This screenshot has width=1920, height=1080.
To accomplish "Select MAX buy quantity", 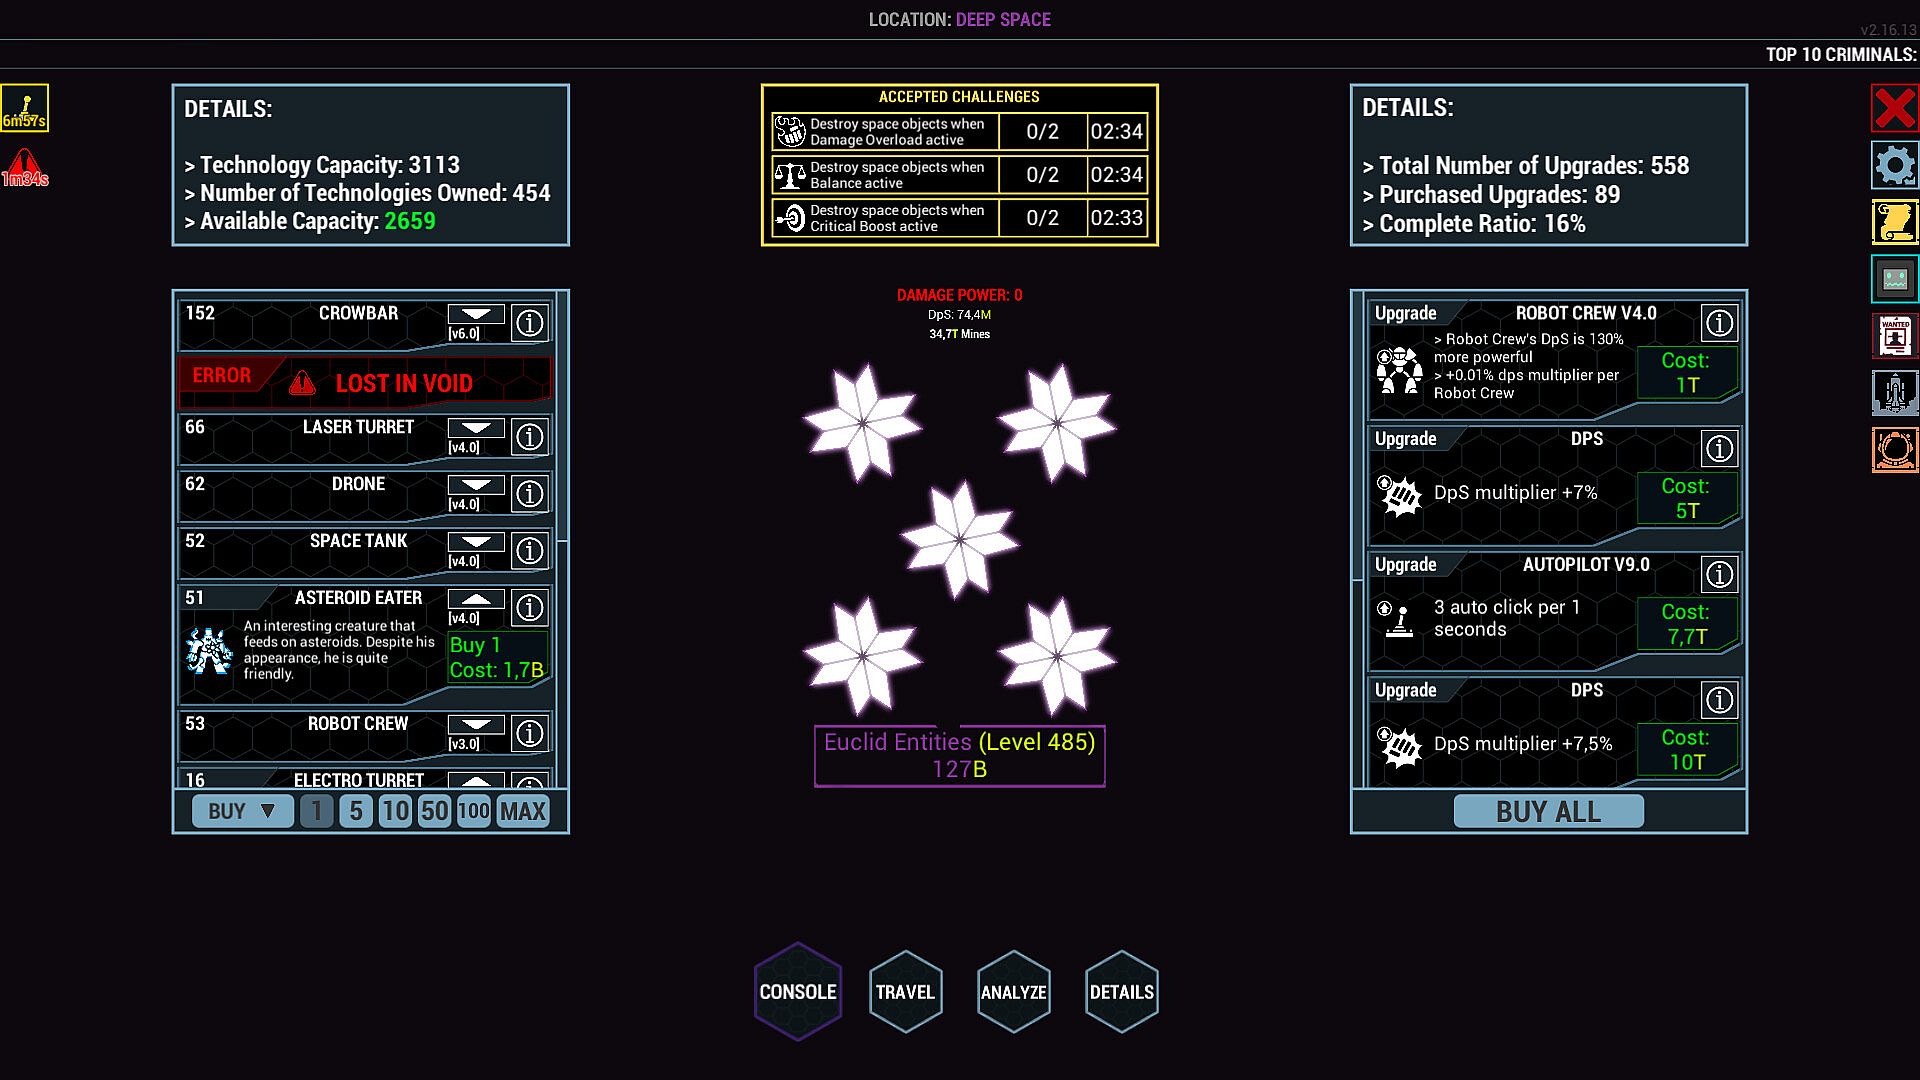I will [522, 811].
